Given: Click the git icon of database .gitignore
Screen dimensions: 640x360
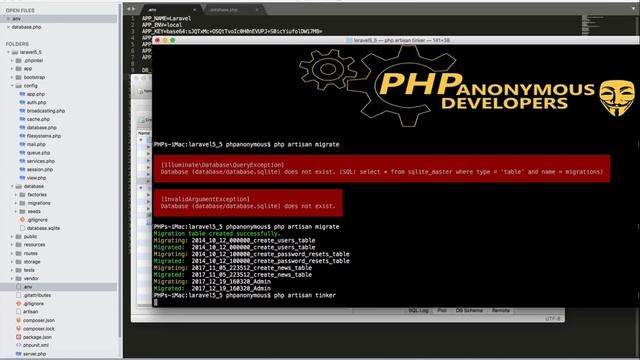Looking at the screenshot, I should pyautogui.click(x=22, y=220).
